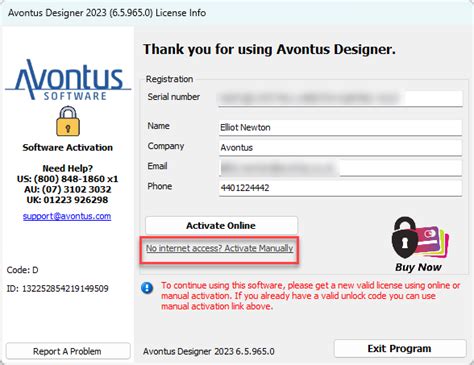Click the US: (800) 848-1860 x1 phone number
474x365 pixels.
pyautogui.click(x=68, y=179)
